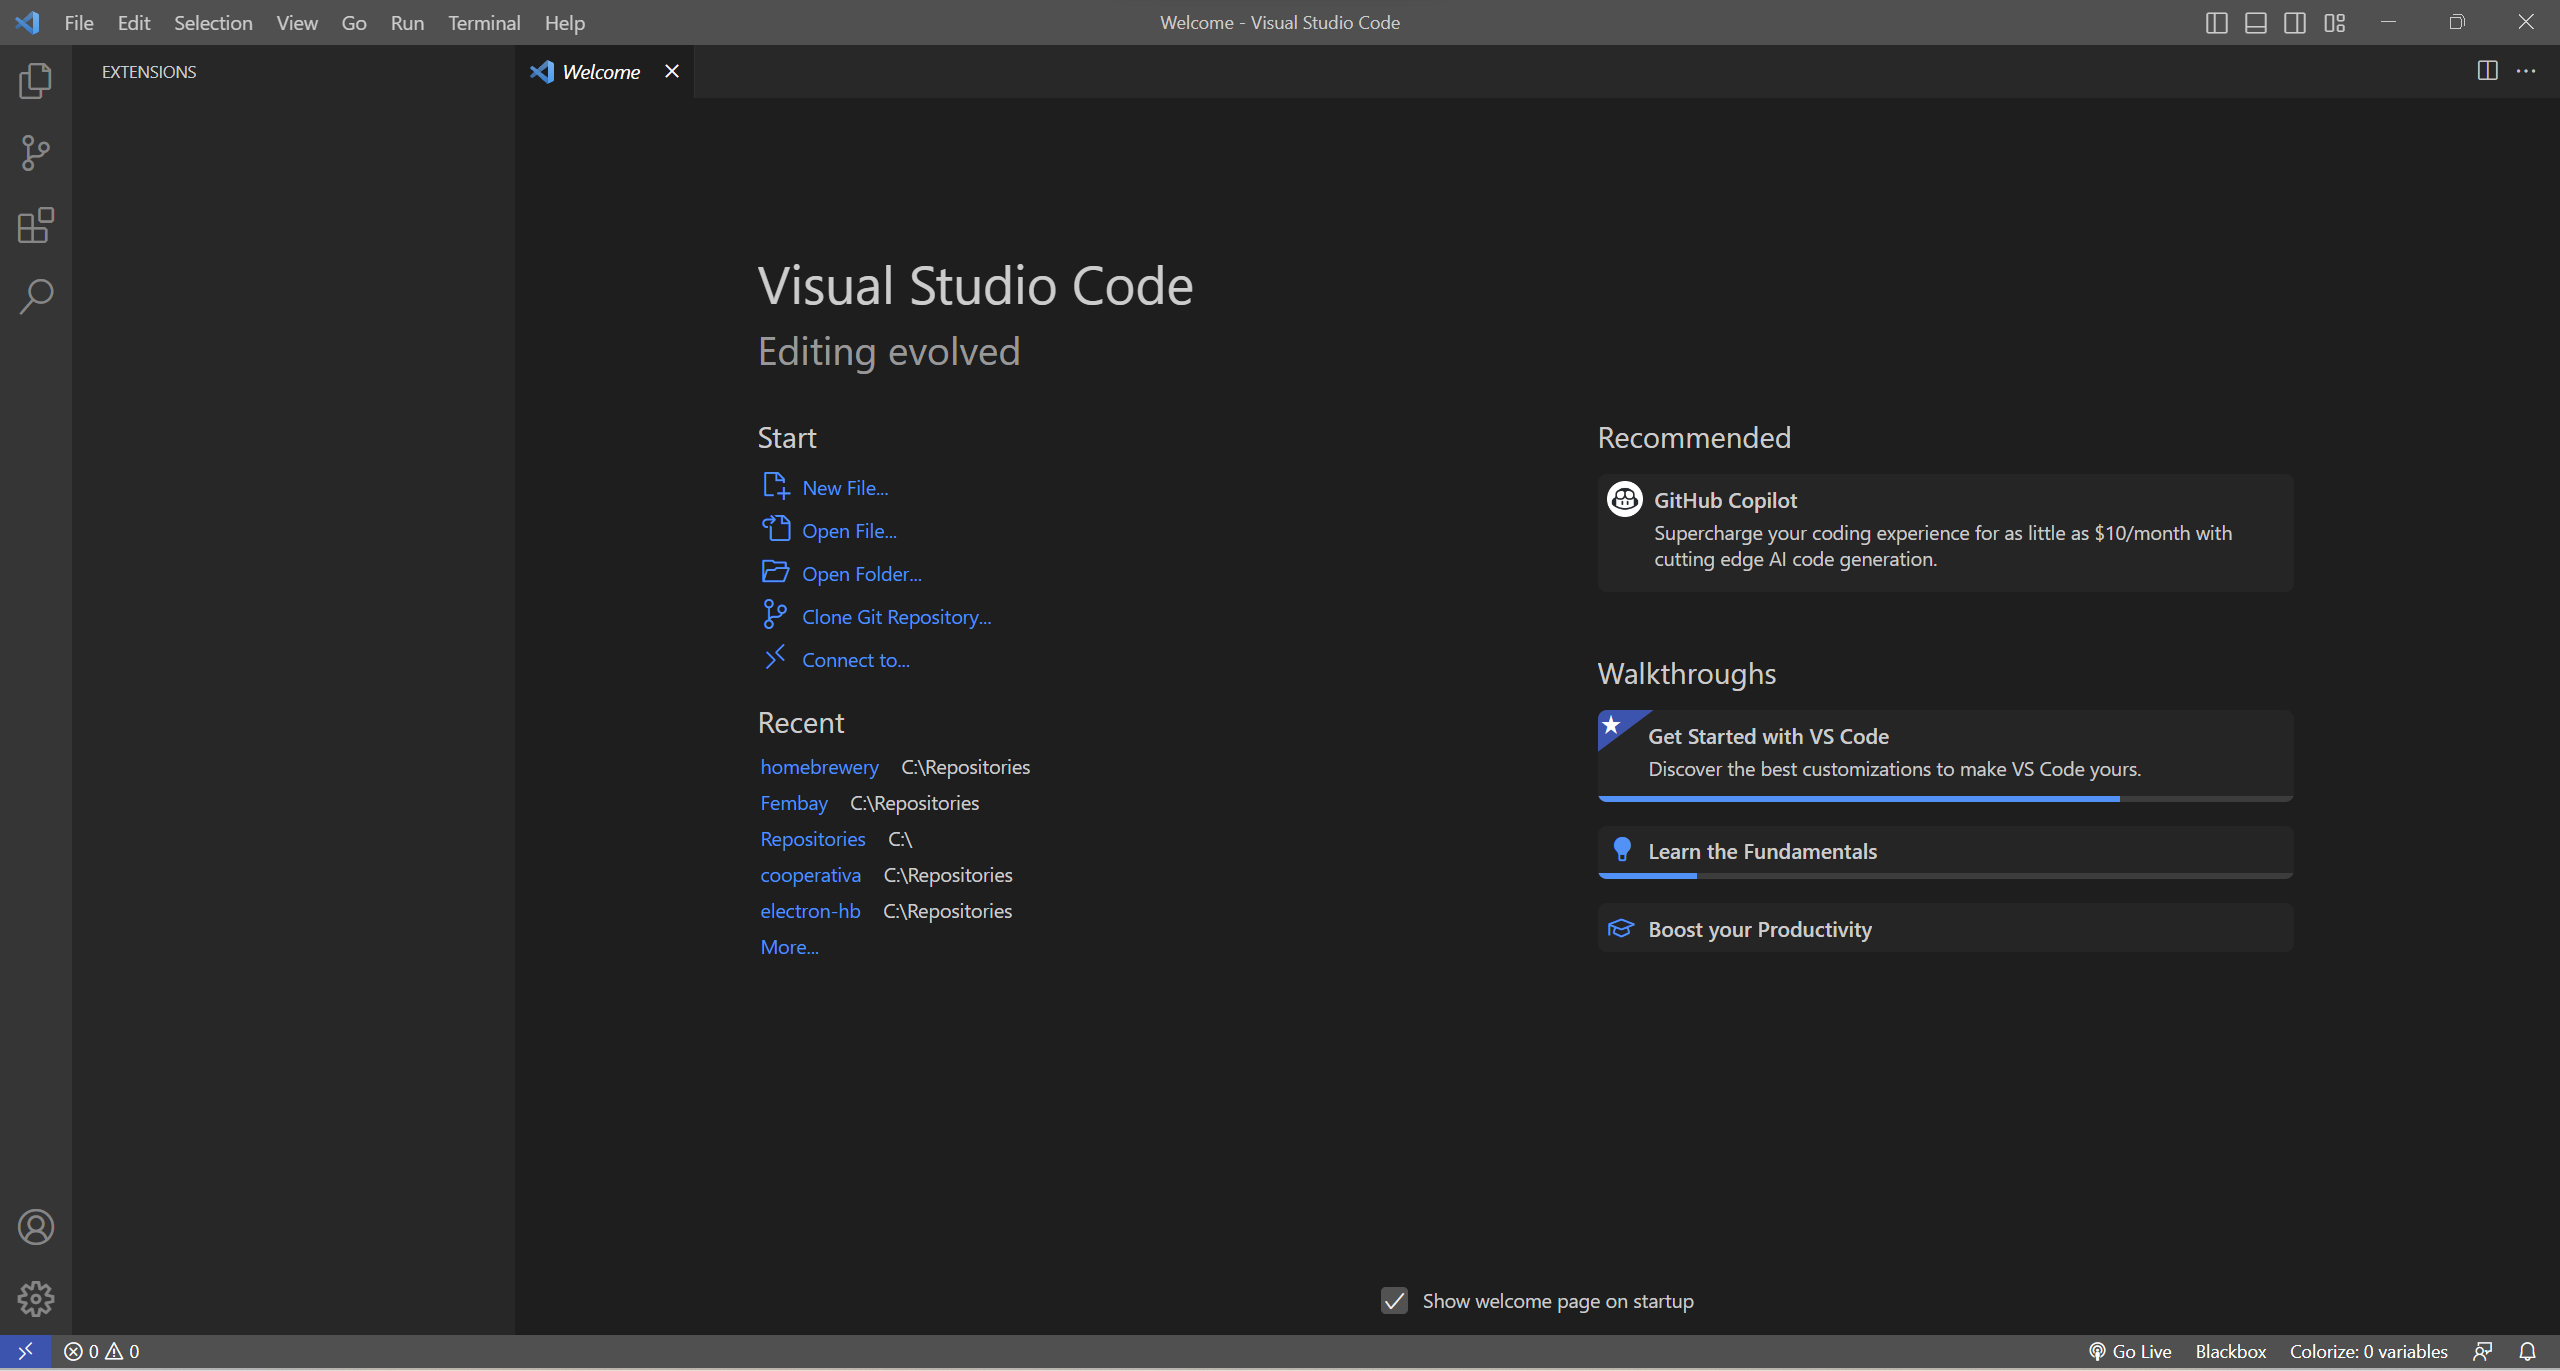Click the errors and warnings indicator
The height and width of the screenshot is (1371, 2560).
point(101,1350)
